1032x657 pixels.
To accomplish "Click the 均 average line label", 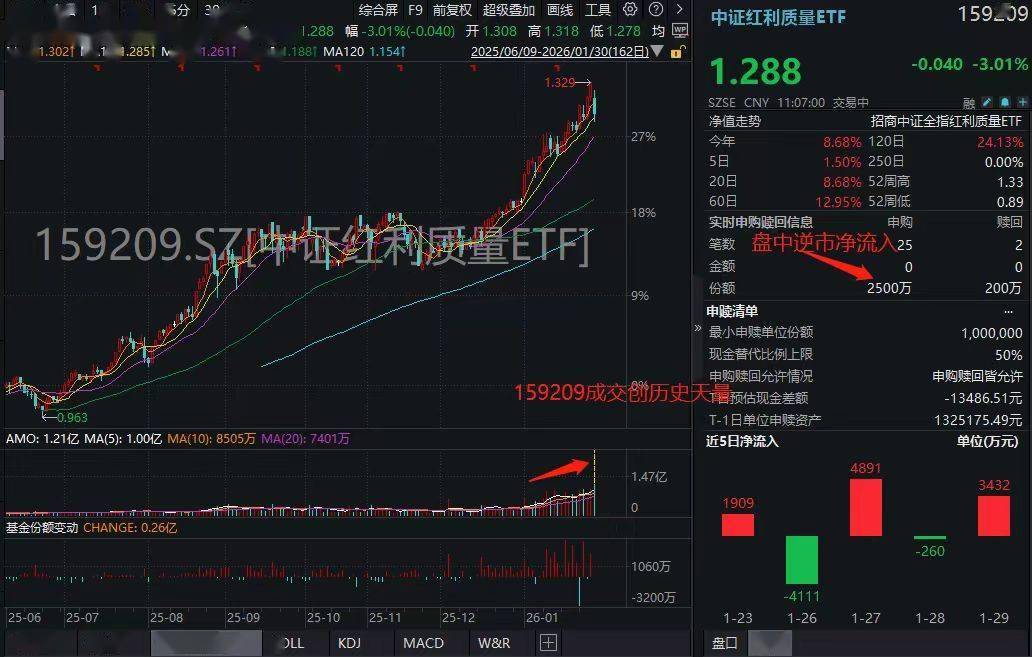I will pyautogui.click(x=658, y=31).
